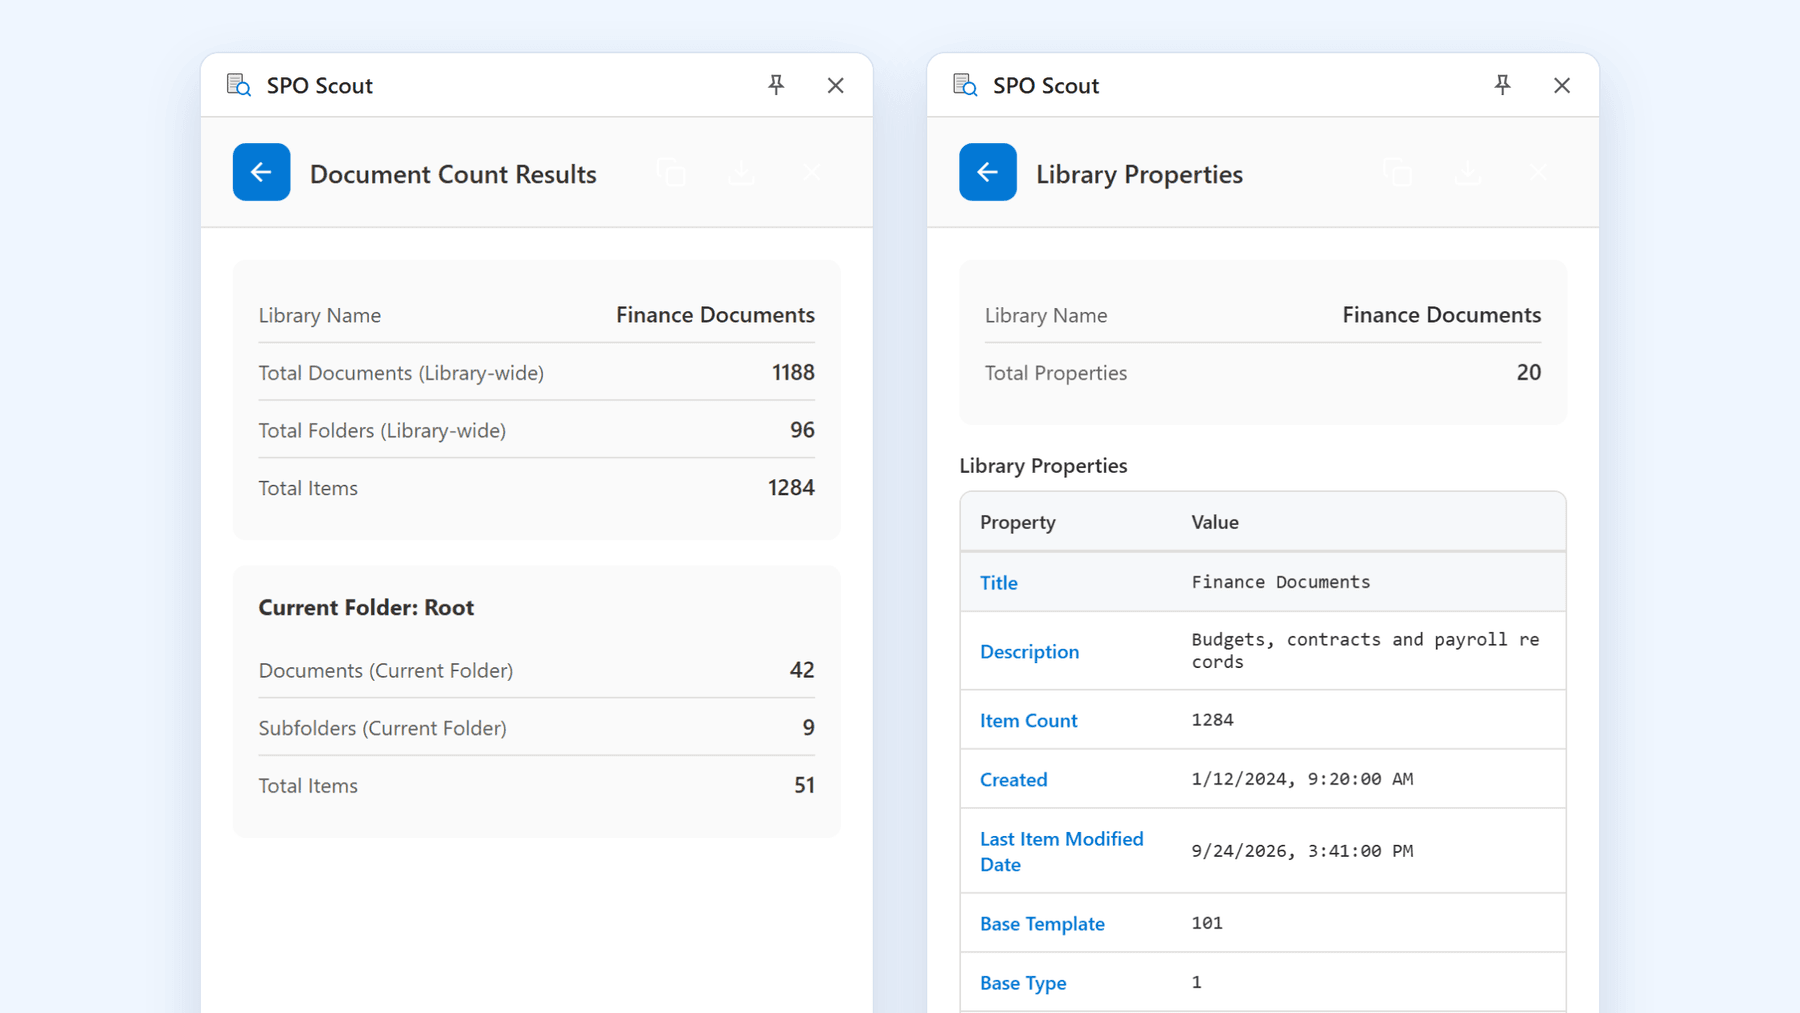This screenshot has height=1013, width=1800.
Task: Select the Title value Finance Documents
Action: [x=1281, y=582]
